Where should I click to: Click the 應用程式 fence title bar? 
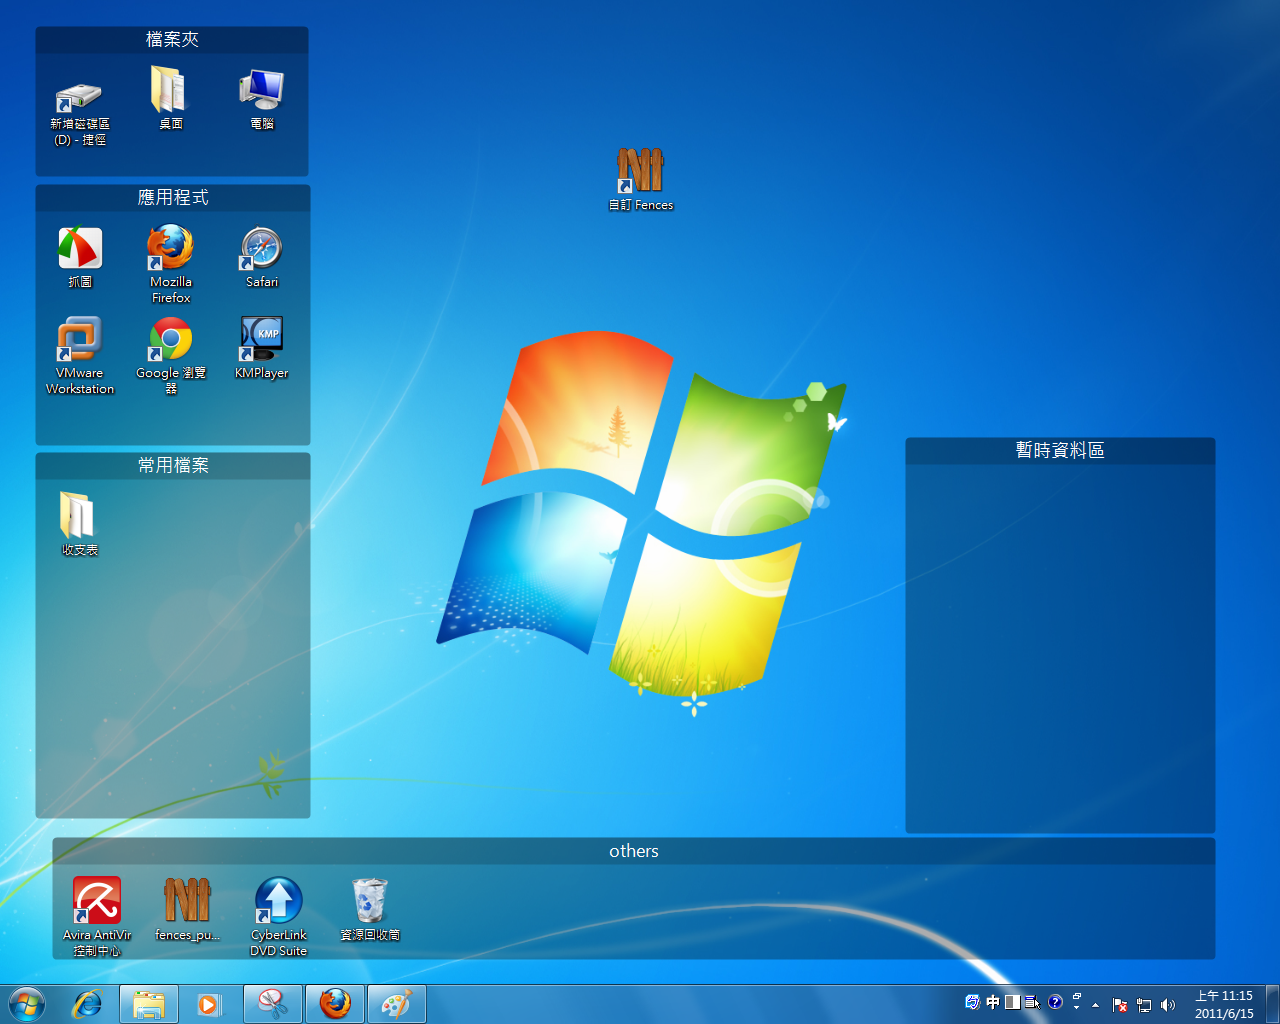click(173, 198)
